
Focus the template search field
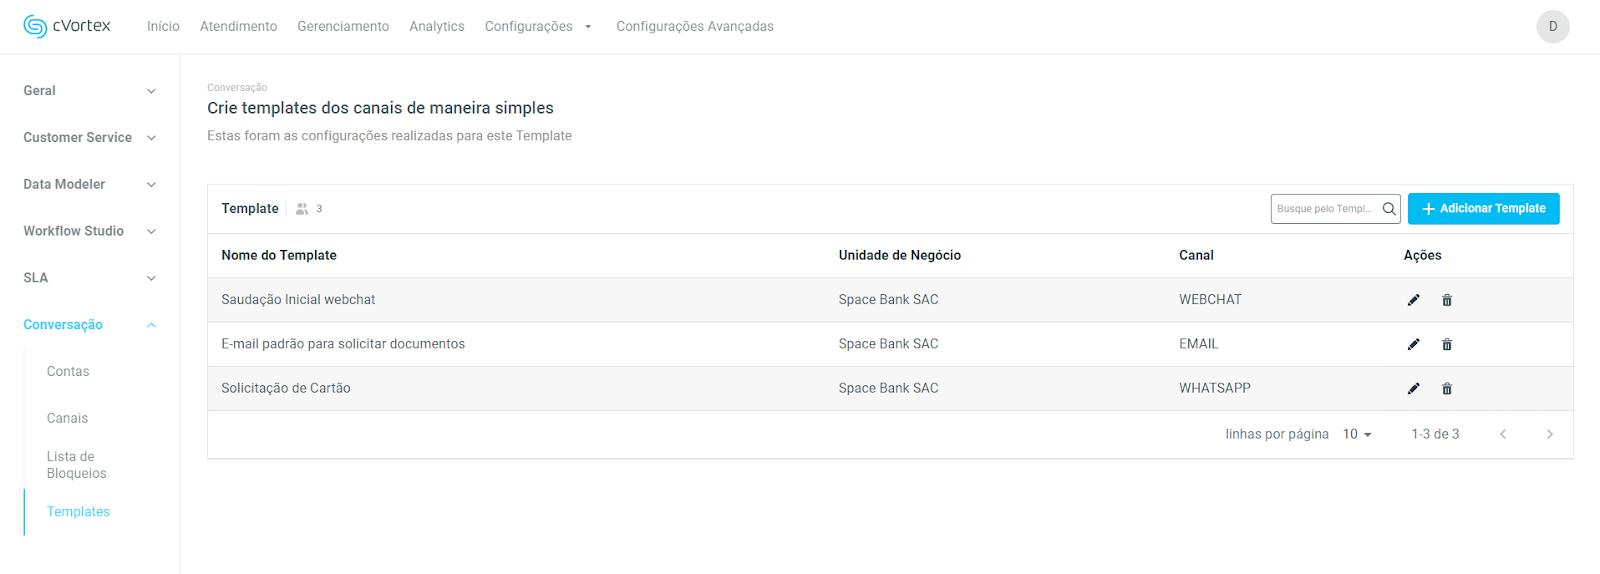[1324, 209]
